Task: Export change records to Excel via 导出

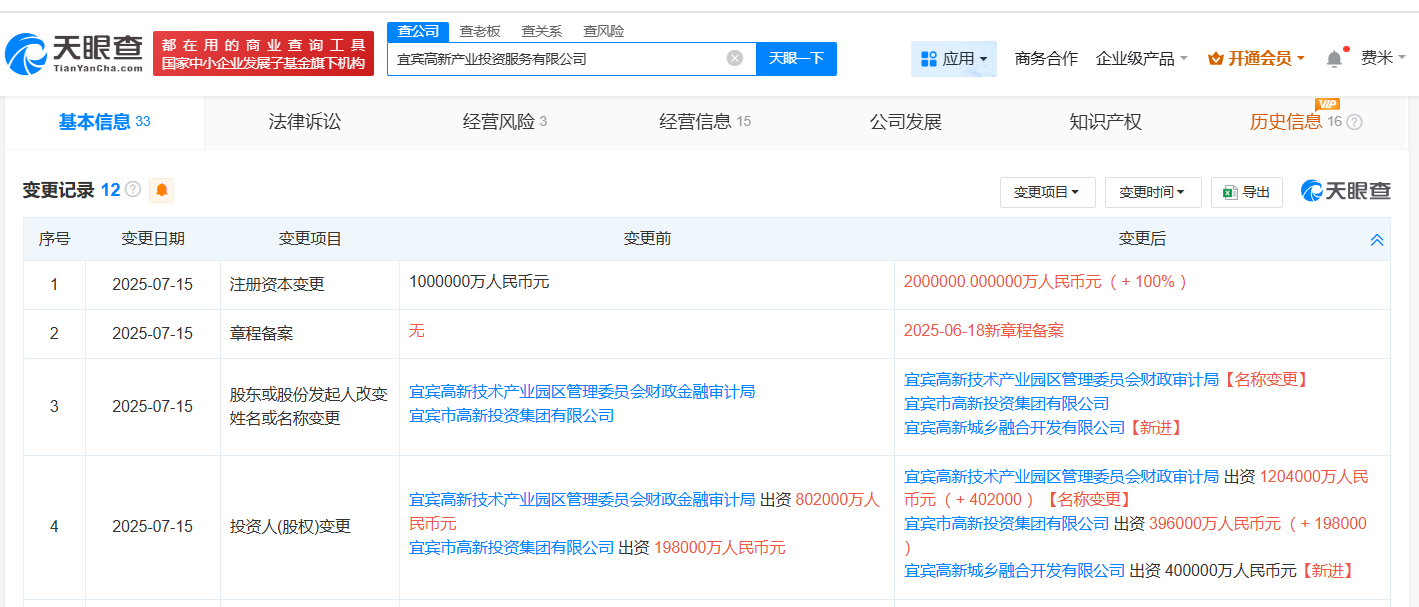Action: [x=1246, y=192]
